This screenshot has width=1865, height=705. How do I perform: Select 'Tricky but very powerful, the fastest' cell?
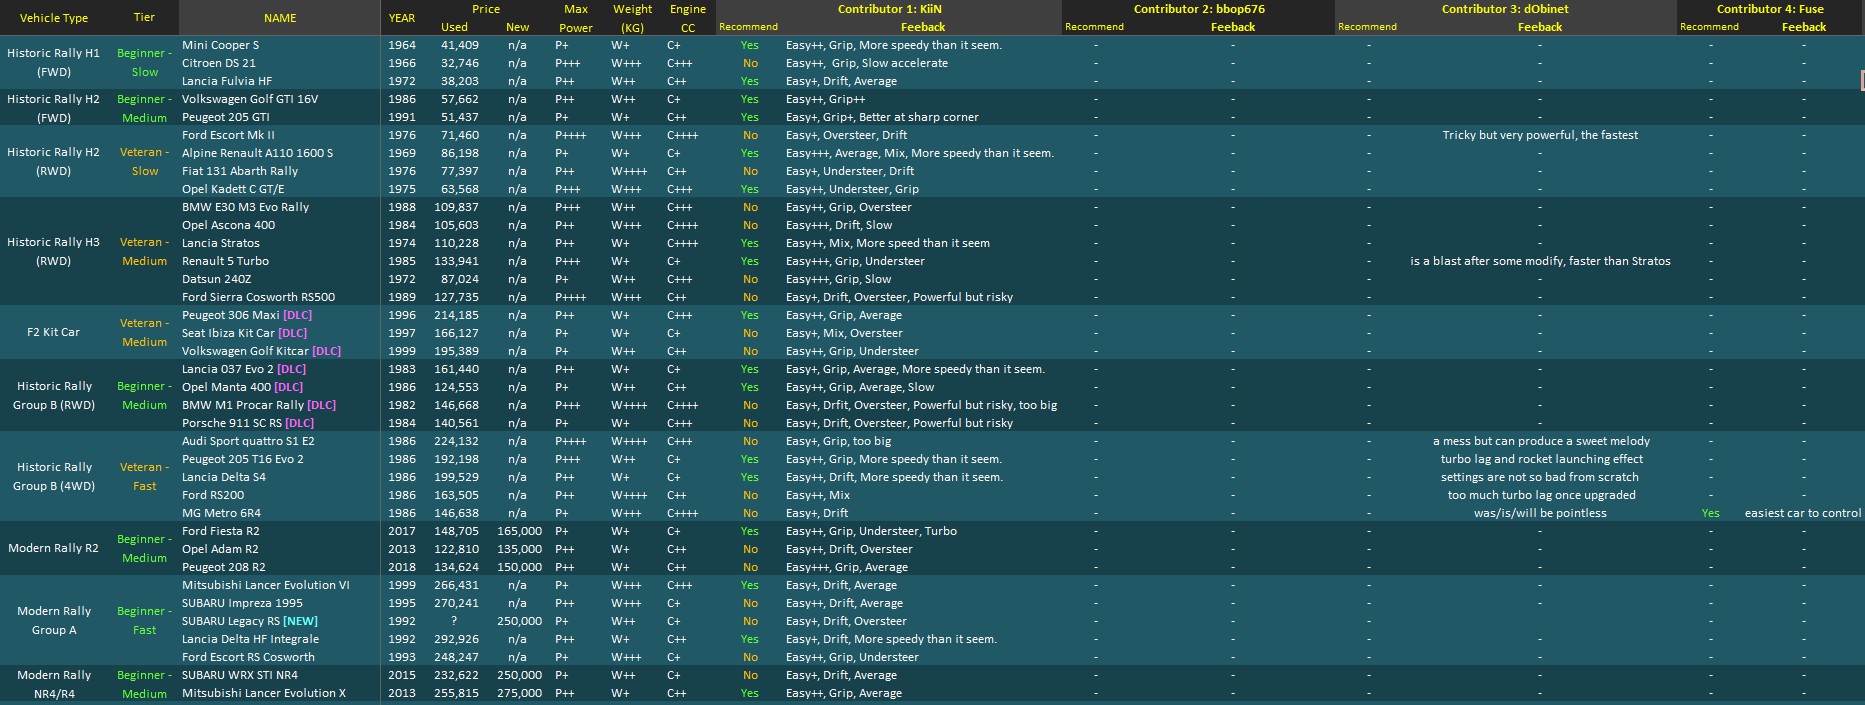click(x=1540, y=135)
